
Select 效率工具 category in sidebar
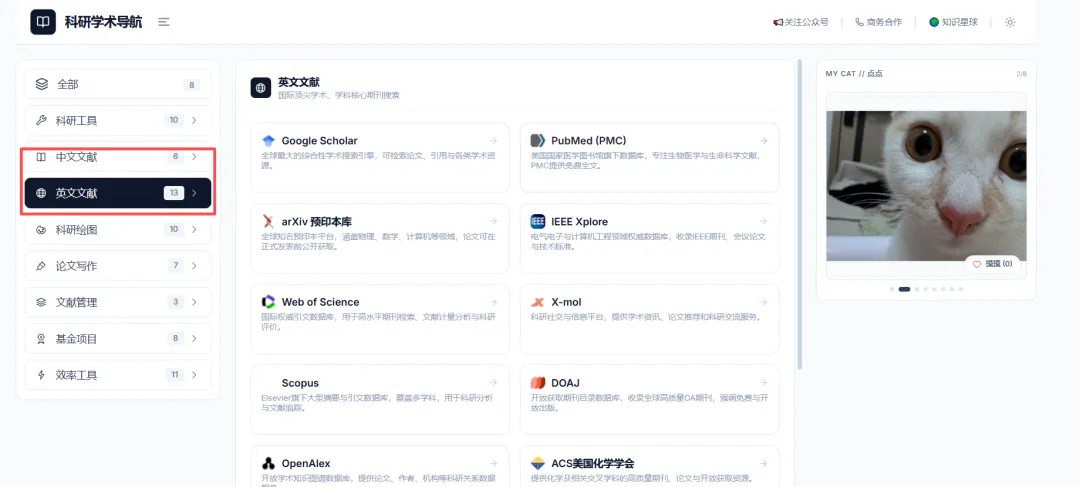pyautogui.click(x=118, y=375)
